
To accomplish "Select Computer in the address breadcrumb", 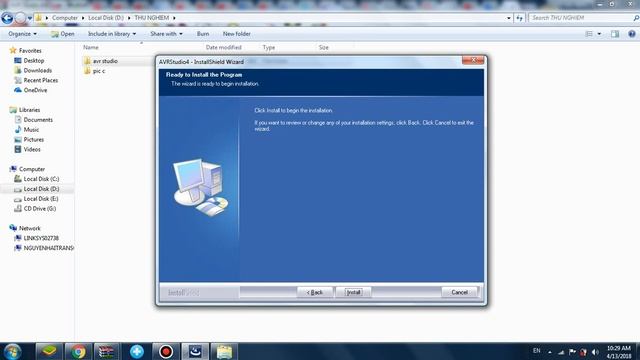I will (64, 18).
